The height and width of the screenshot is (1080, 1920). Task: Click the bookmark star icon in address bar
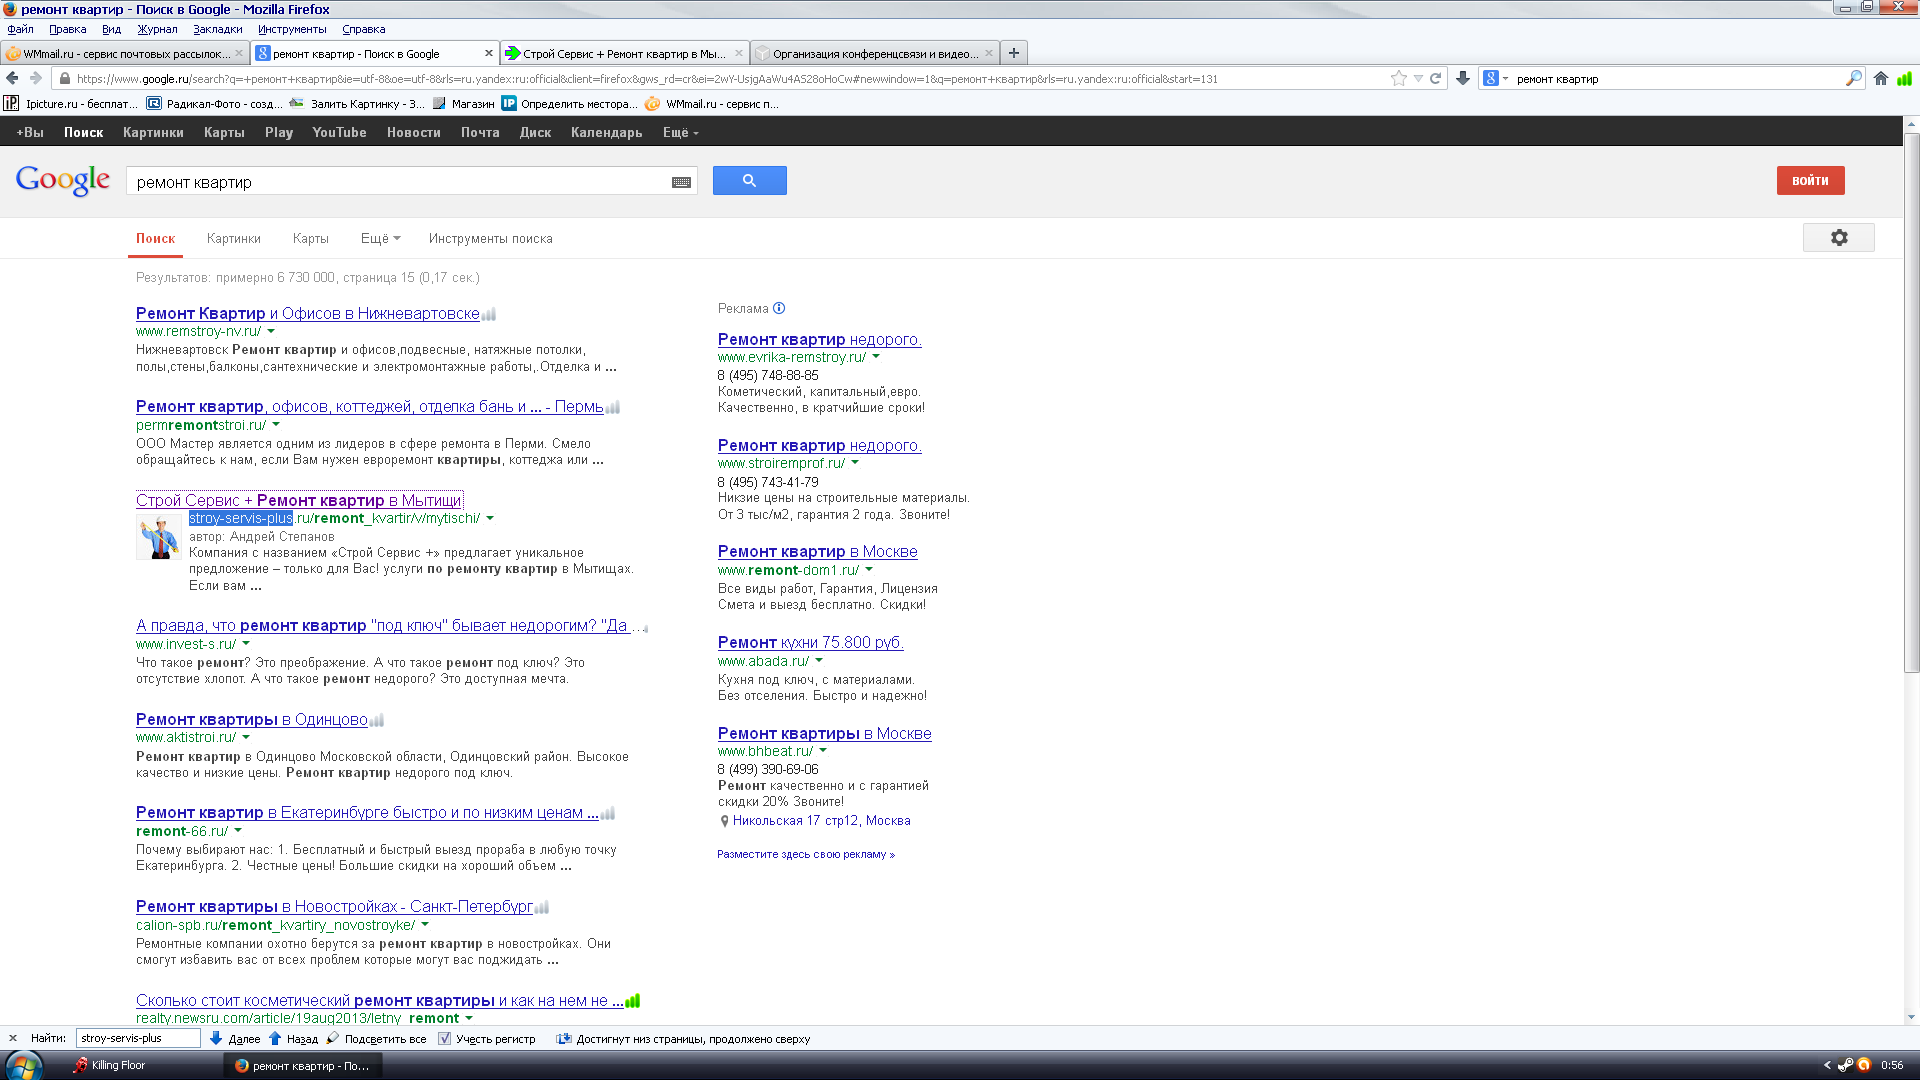click(x=1398, y=78)
